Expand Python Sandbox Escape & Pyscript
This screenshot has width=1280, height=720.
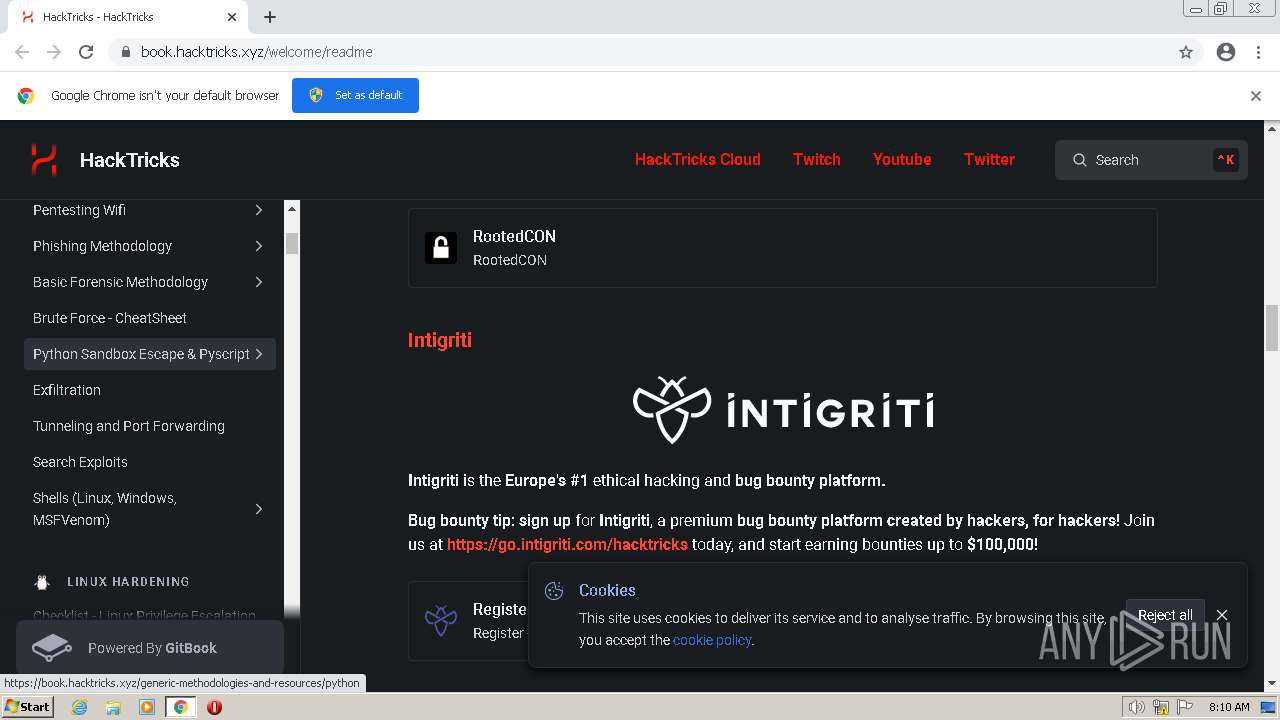259,354
